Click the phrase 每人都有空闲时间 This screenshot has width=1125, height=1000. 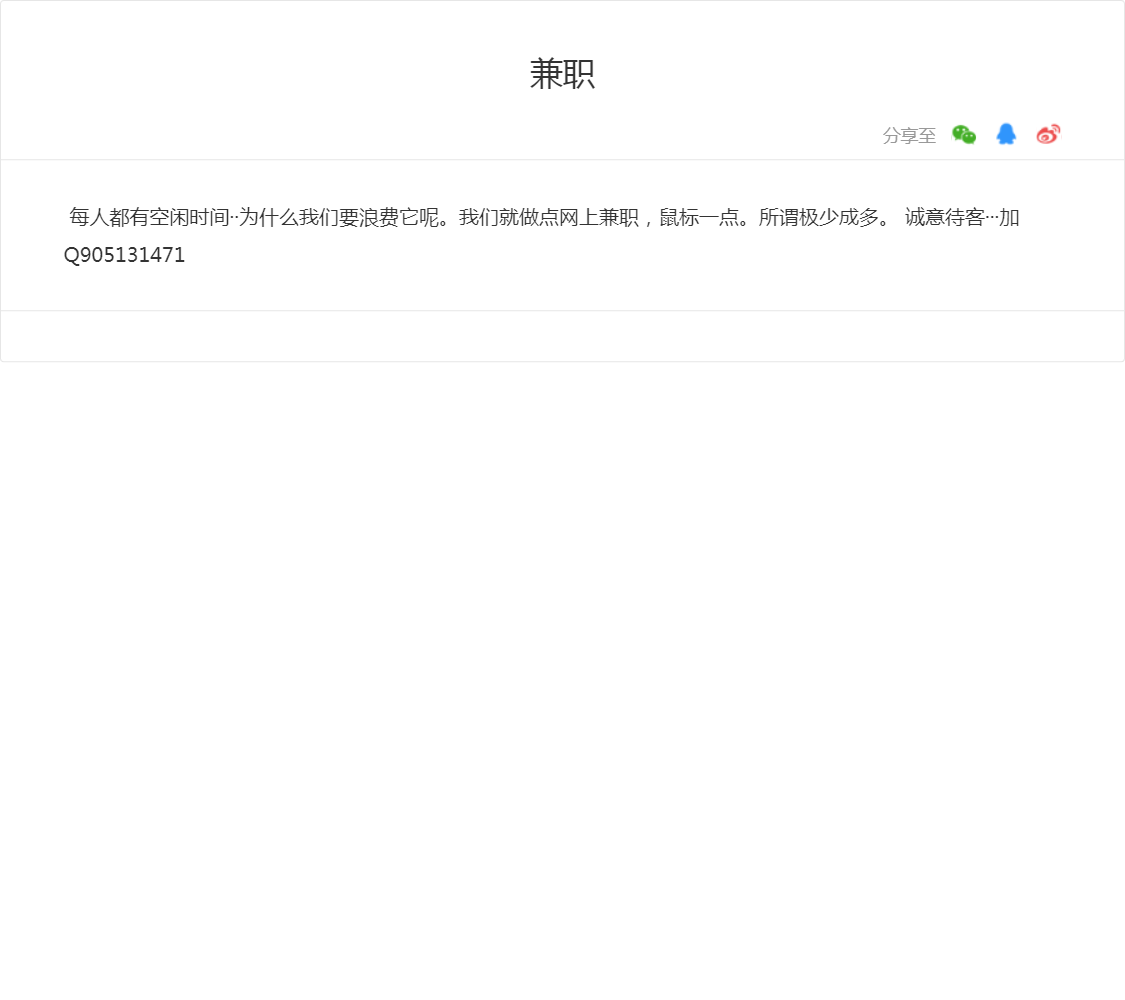pos(149,218)
